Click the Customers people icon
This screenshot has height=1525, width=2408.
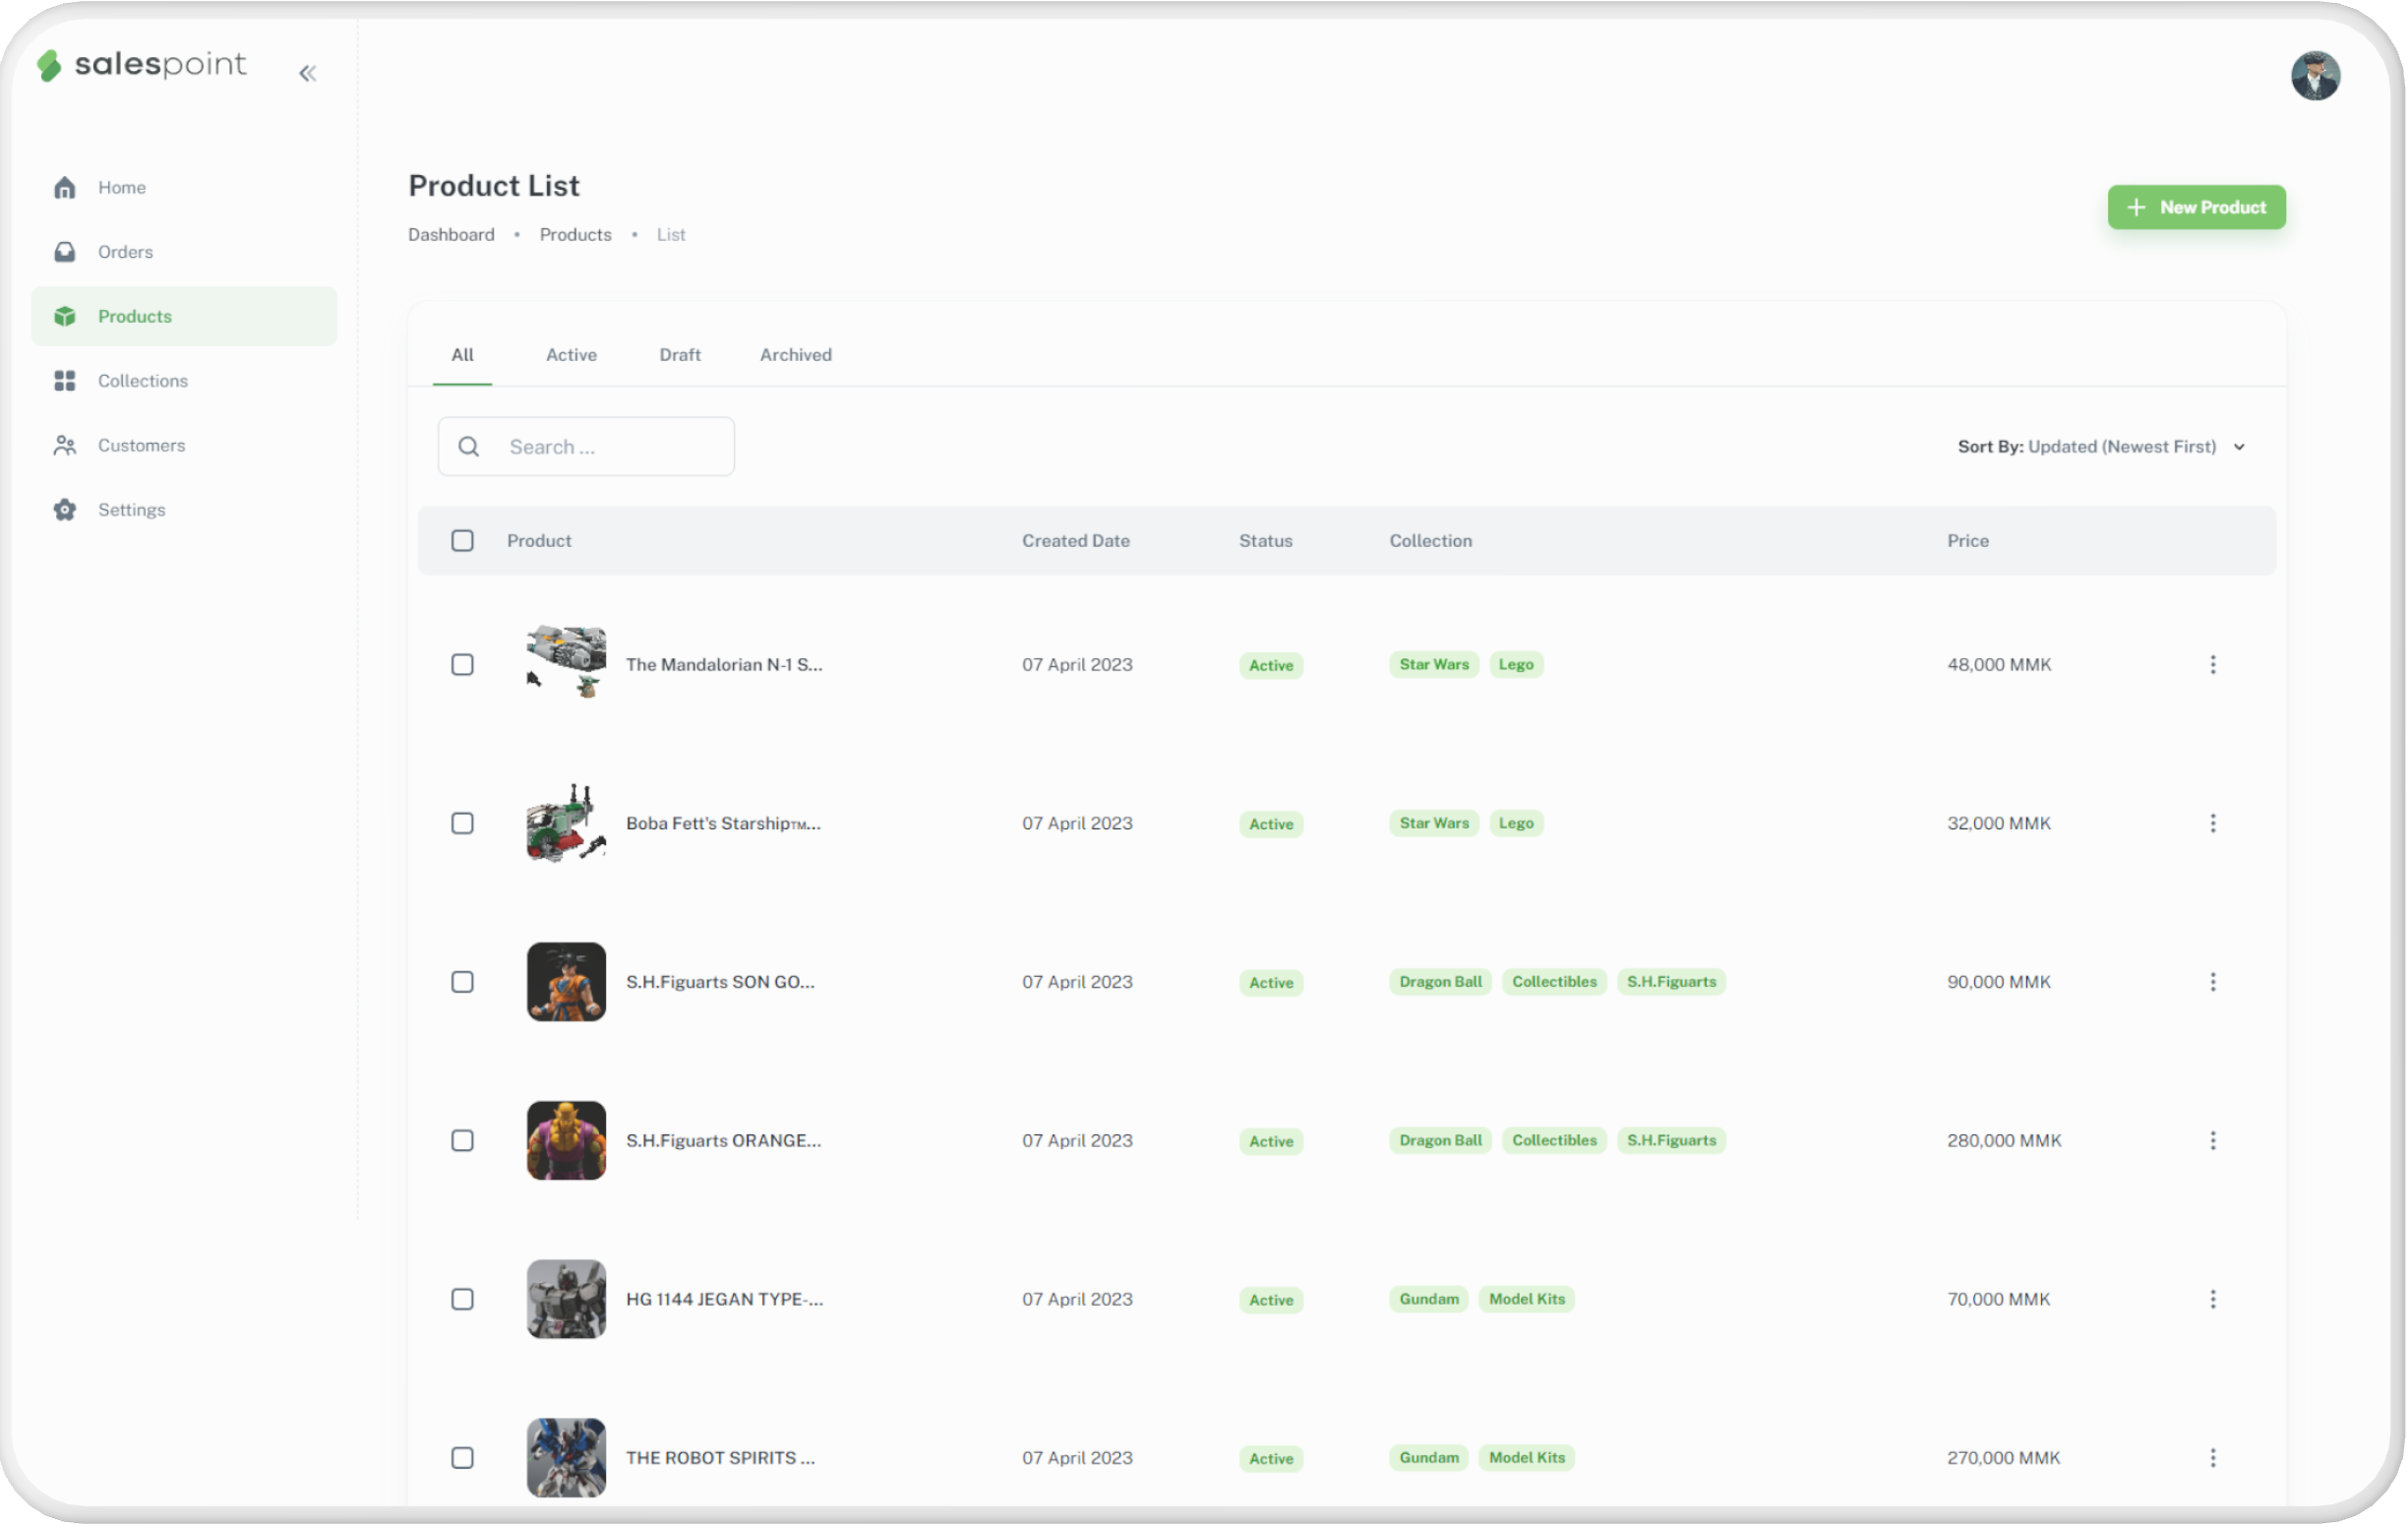point(65,446)
